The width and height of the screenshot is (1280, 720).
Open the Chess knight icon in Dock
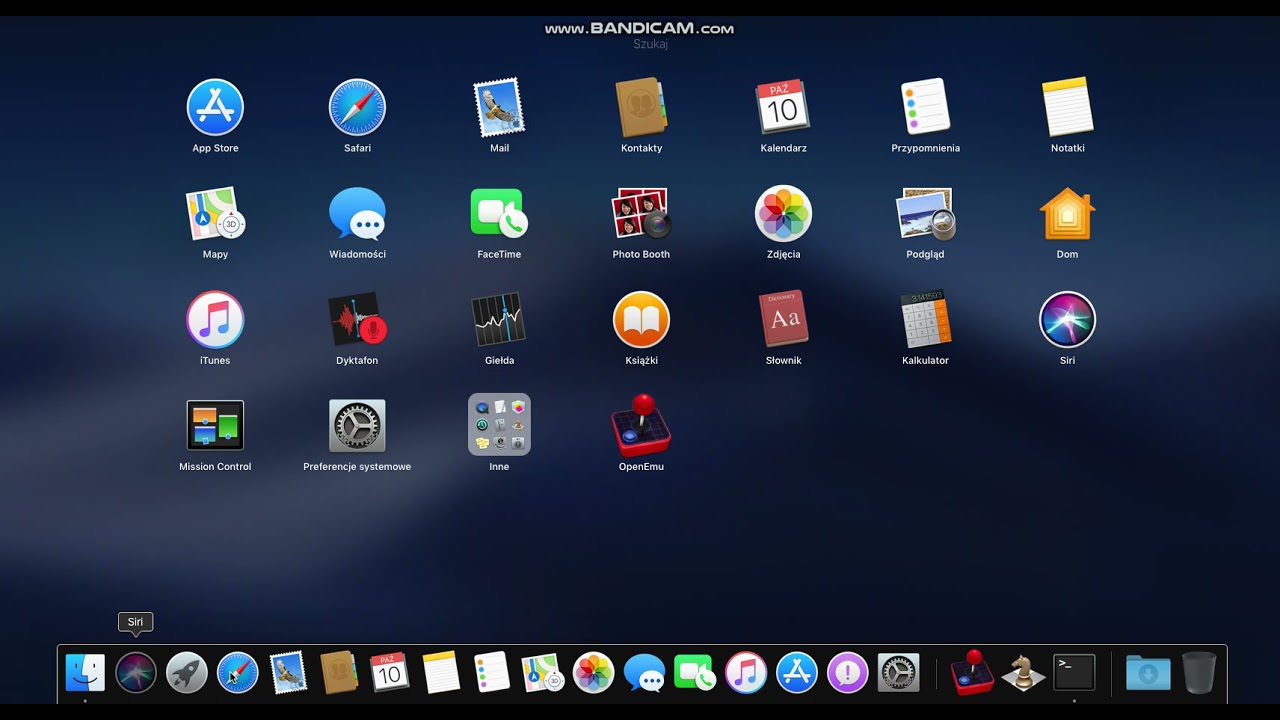tap(1023, 673)
